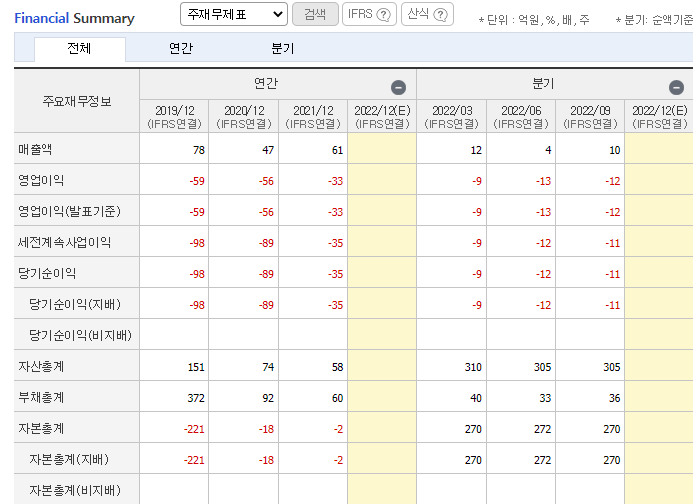Screen dimensions: 693x504
Task: Click 부채총계 value 33 for 2022/06
Action: (545, 398)
